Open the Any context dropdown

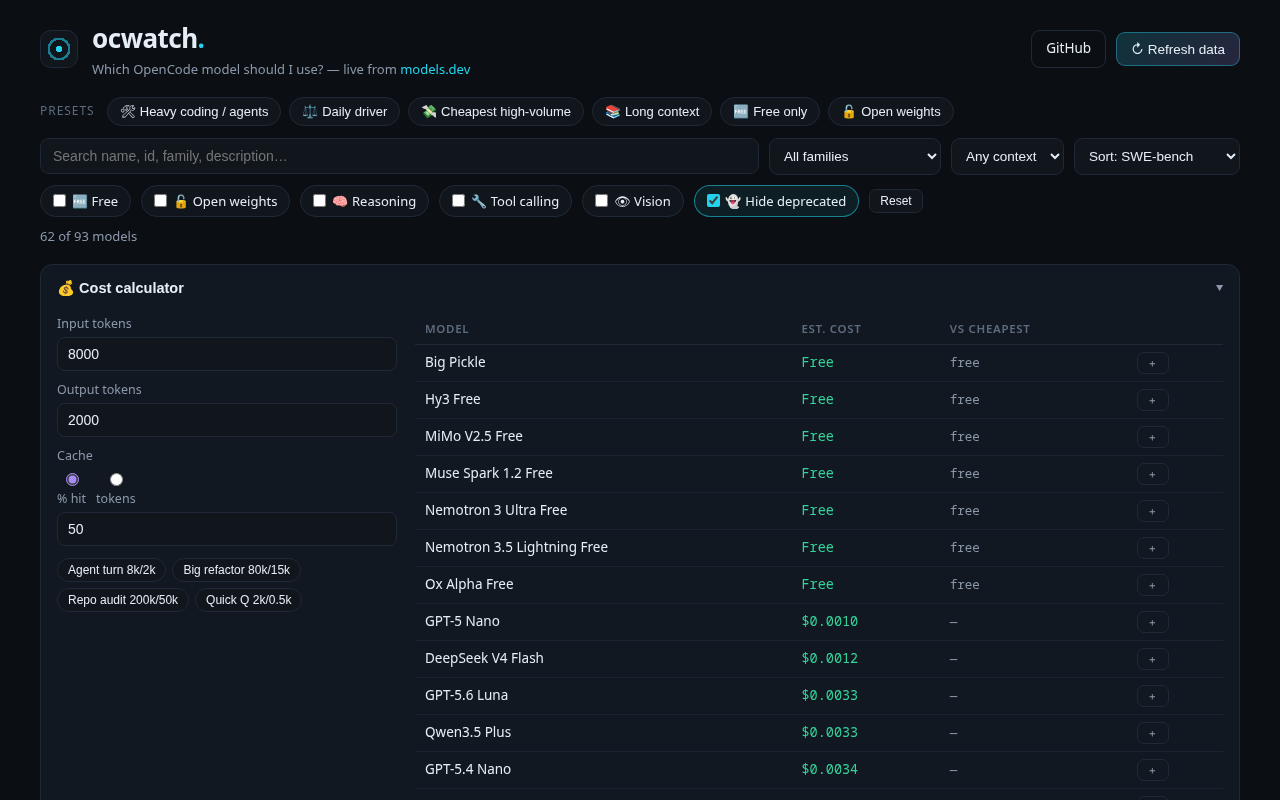click(x=1007, y=156)
